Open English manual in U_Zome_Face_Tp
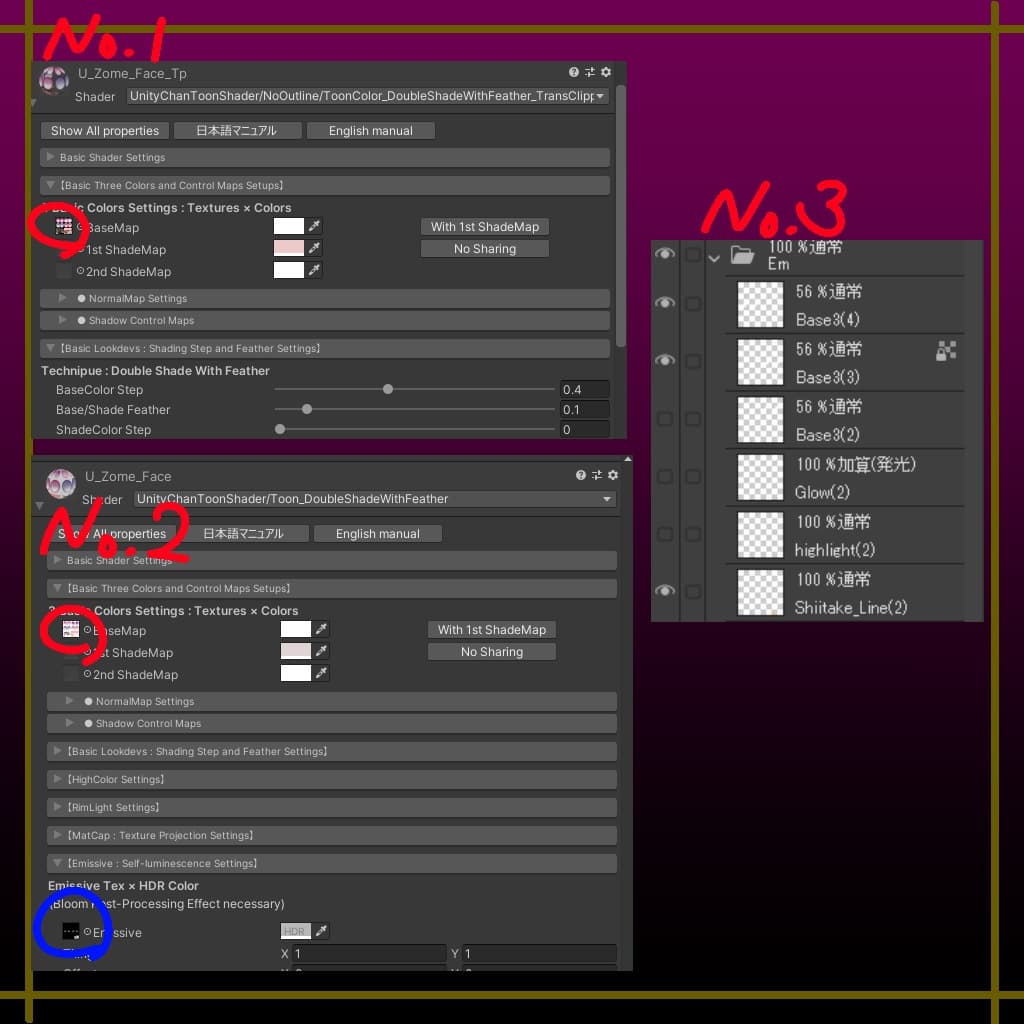Image resolution: width=1024 pixels, height=1024 pixels. 370,131
